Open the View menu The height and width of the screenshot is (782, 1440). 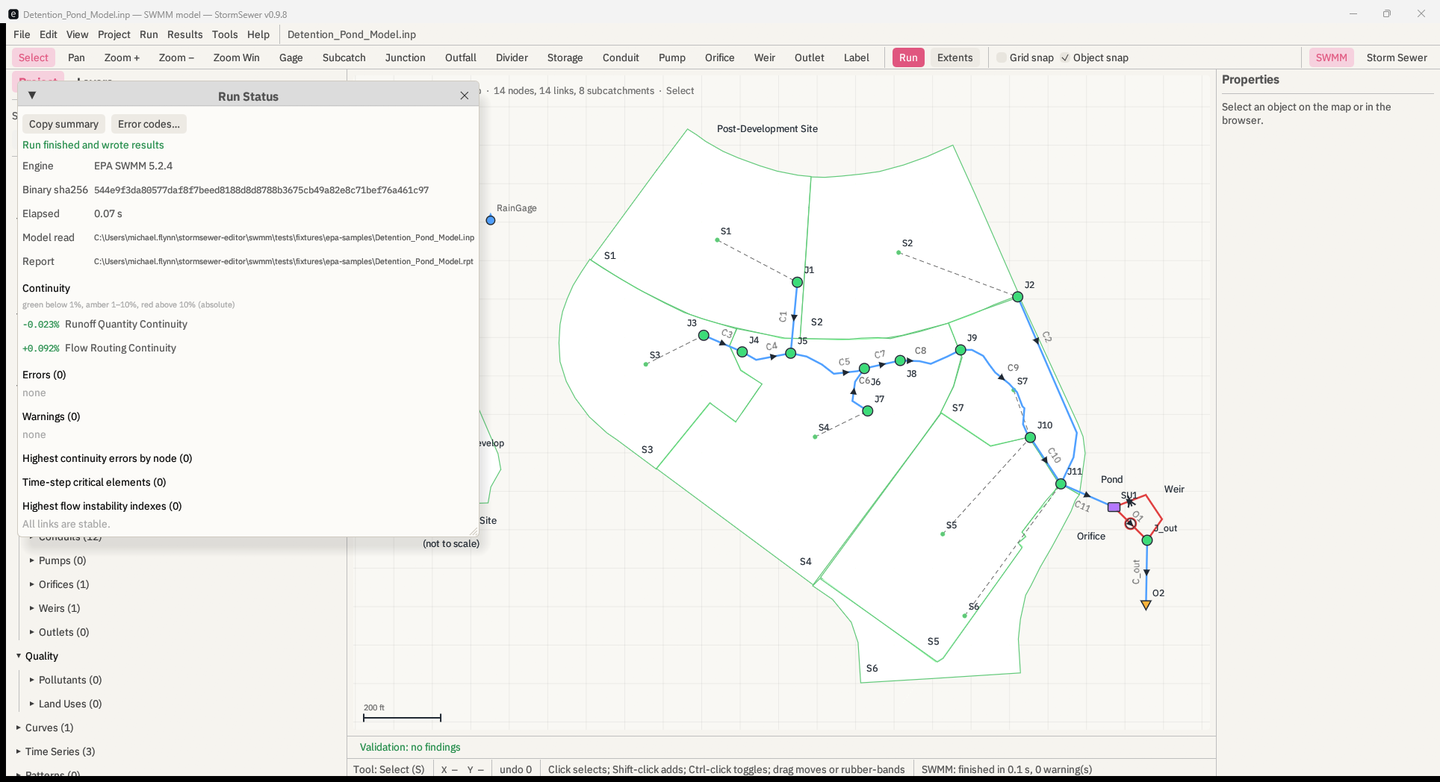(77, 34)
